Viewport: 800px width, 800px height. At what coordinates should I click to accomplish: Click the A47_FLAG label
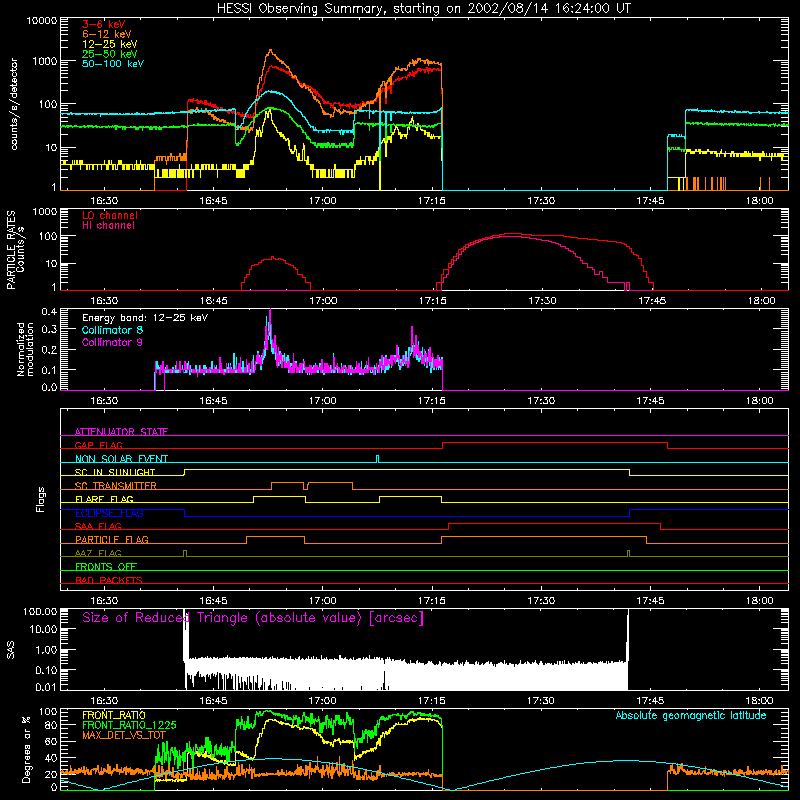[98, 553]
